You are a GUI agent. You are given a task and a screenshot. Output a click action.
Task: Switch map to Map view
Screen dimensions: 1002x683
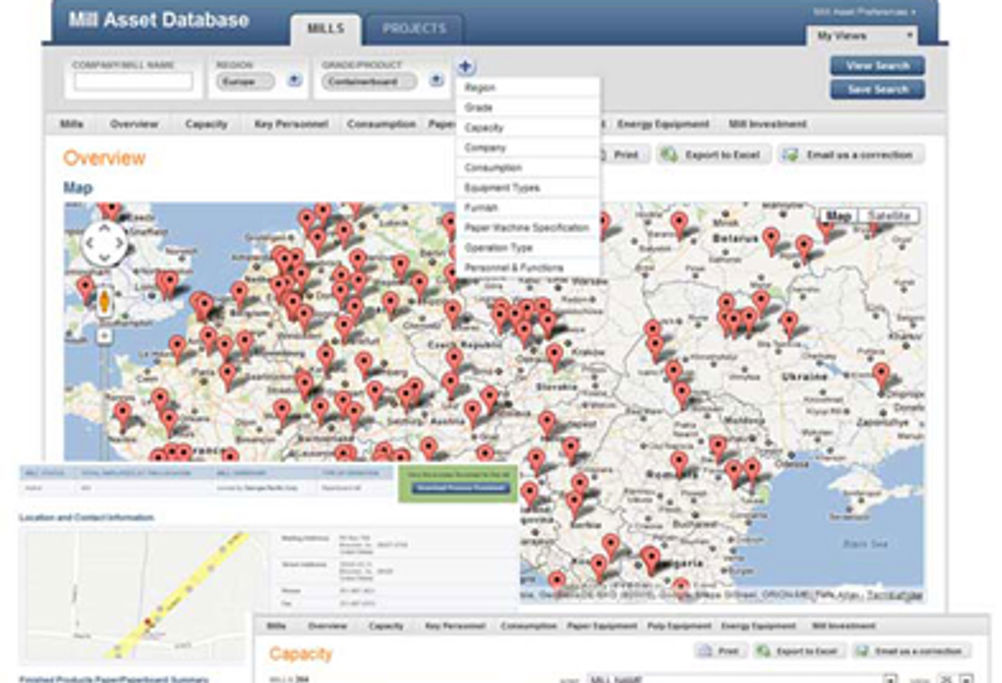point(838,216)
